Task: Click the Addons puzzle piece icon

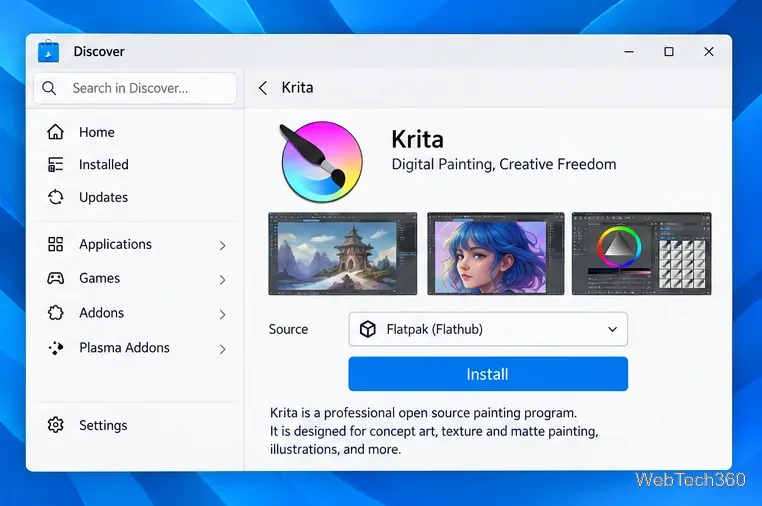Action: [55, 313]
